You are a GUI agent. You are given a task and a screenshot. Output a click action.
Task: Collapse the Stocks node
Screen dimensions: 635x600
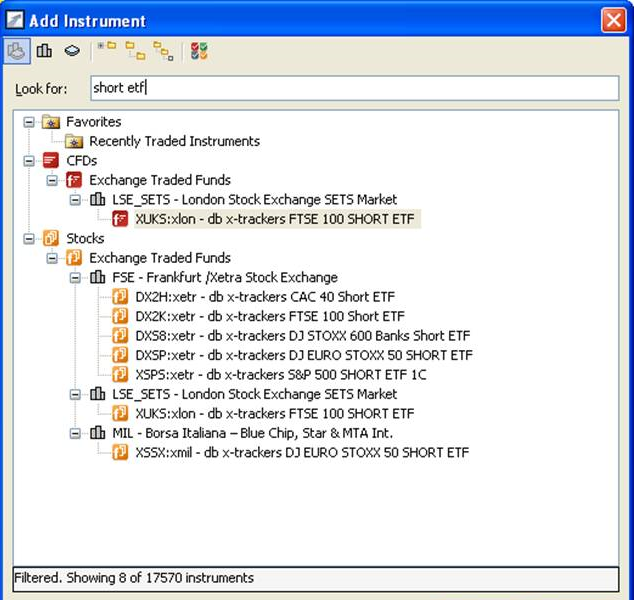[x=29, y=238]
